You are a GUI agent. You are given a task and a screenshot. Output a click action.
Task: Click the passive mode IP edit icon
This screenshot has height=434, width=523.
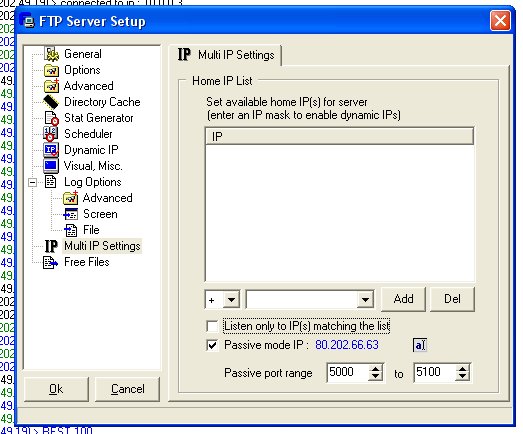pyautogui.click(x=420, y=345)
